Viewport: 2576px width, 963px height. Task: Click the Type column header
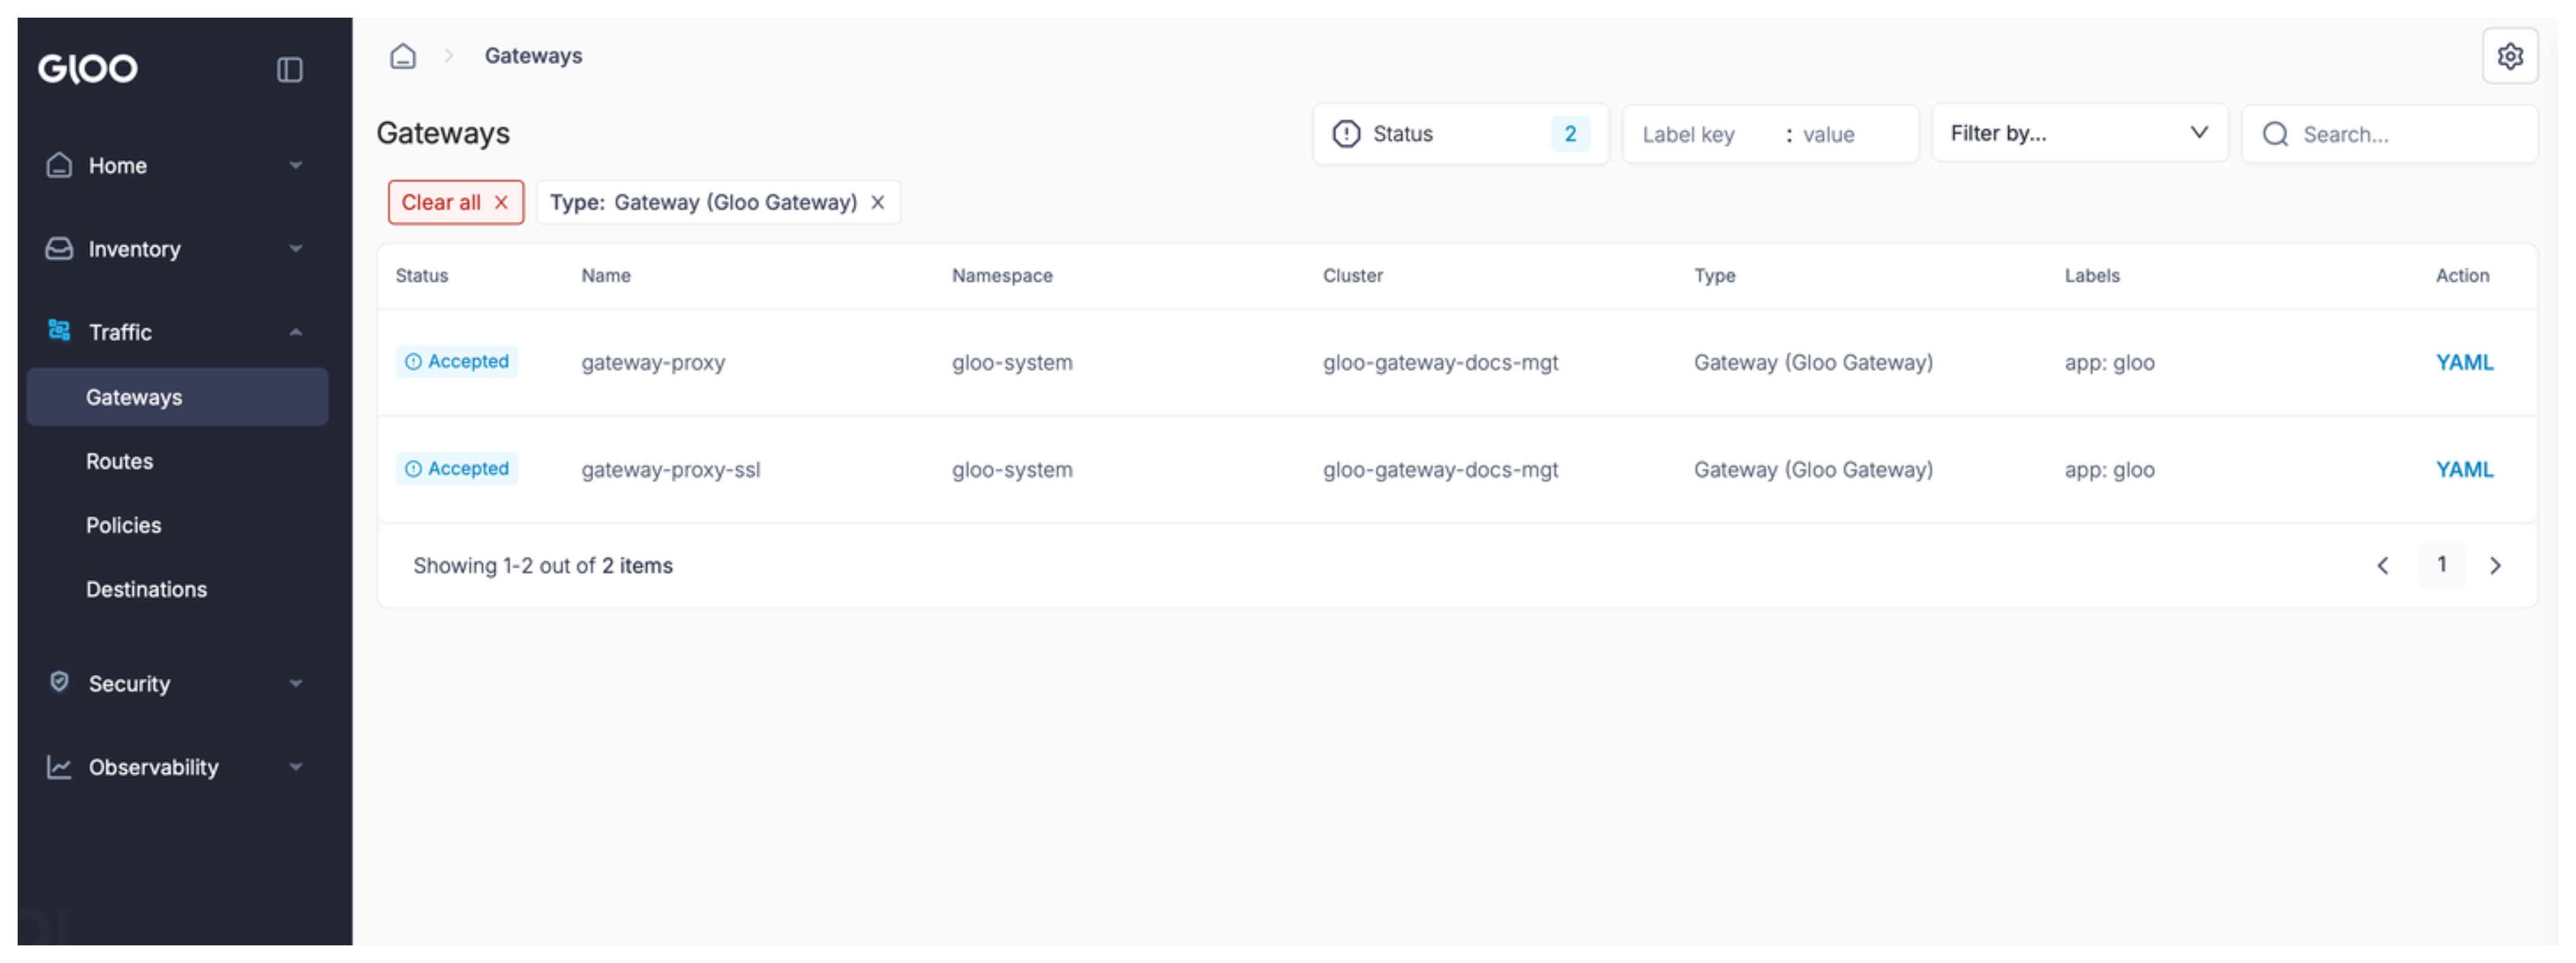click(x=1714, y=275)
